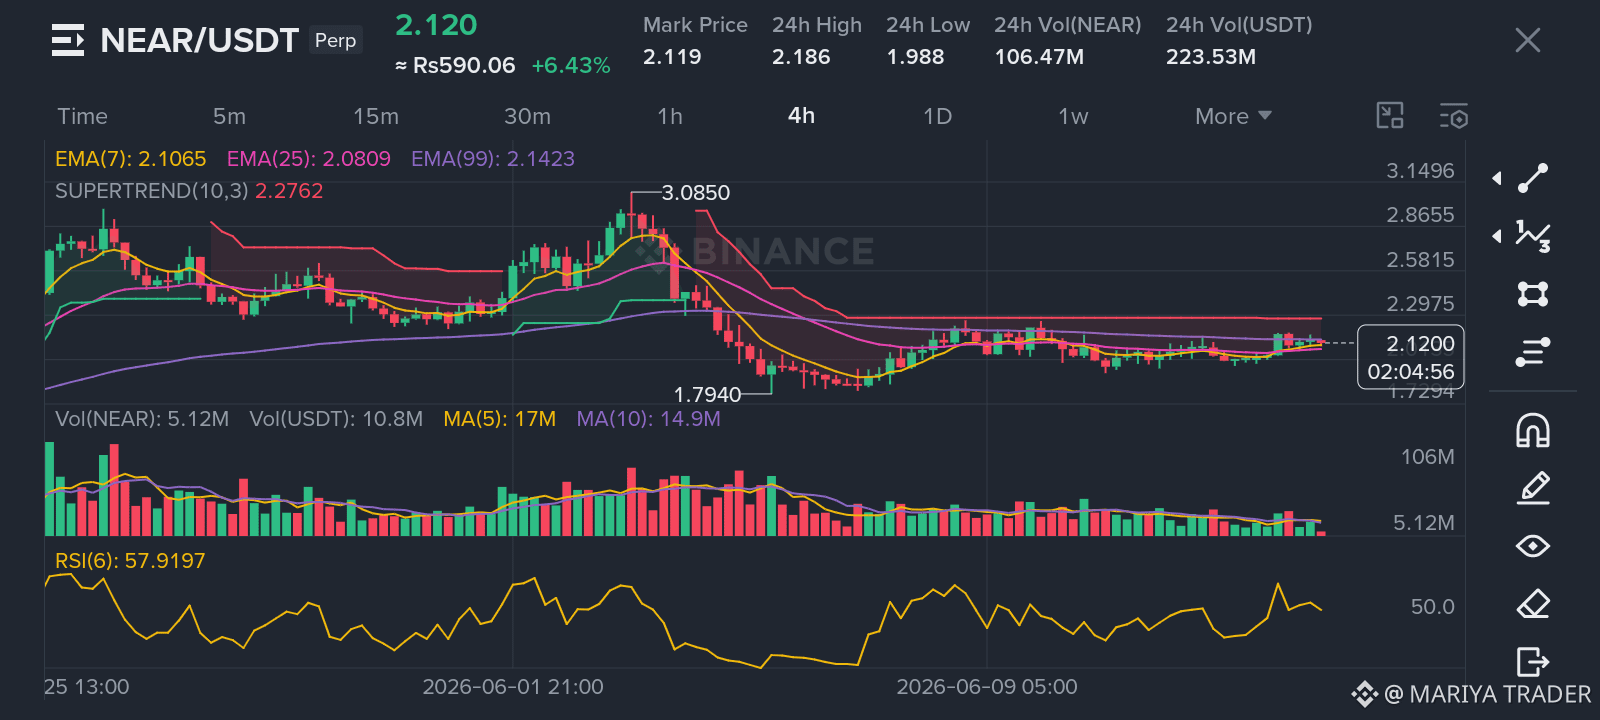Click the EMA(25): 2.0809 label
1600x720 pixels.
pos(308,159)
